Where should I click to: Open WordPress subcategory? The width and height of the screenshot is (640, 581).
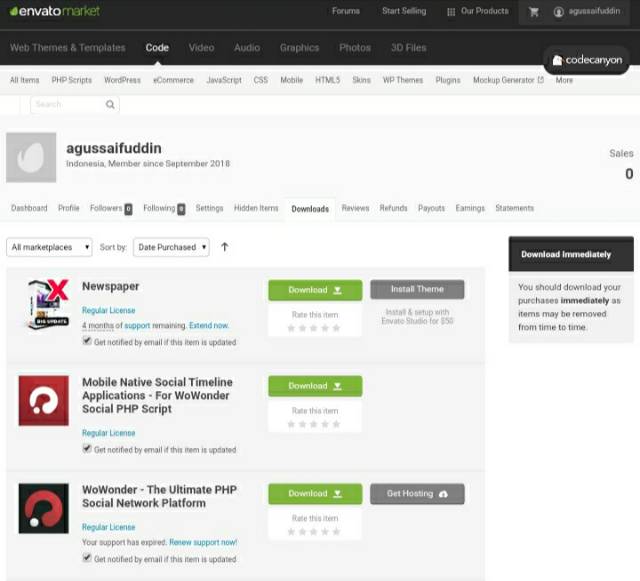(x=122, y=80)
